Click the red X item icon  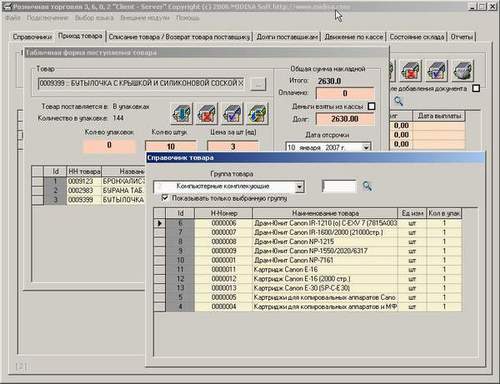click(207, 114)
